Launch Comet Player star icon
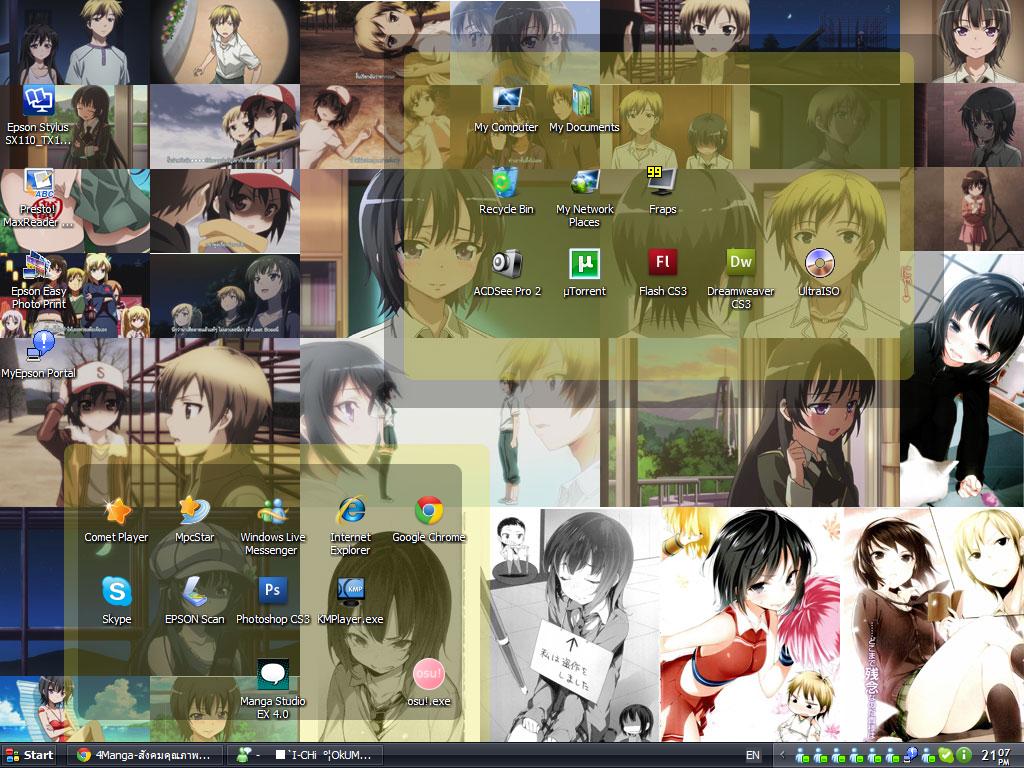This screenshot has height=768, width=1024. (116, 520)
